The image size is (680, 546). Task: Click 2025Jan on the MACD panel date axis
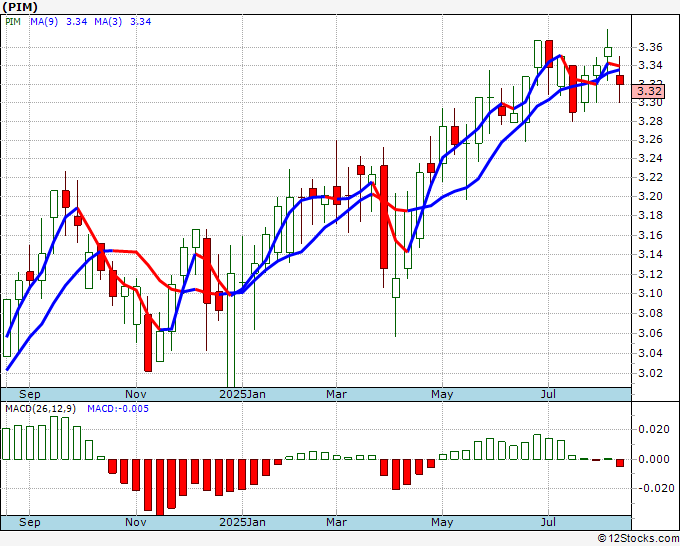coord(242,522)
